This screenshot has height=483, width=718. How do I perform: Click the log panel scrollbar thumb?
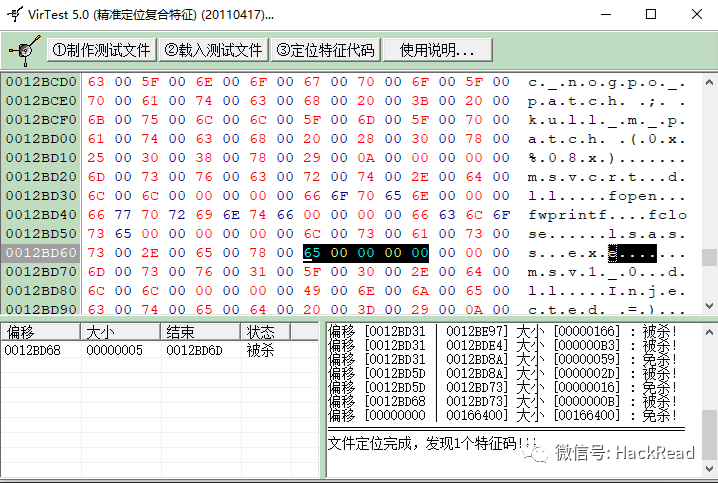point(709,435)
